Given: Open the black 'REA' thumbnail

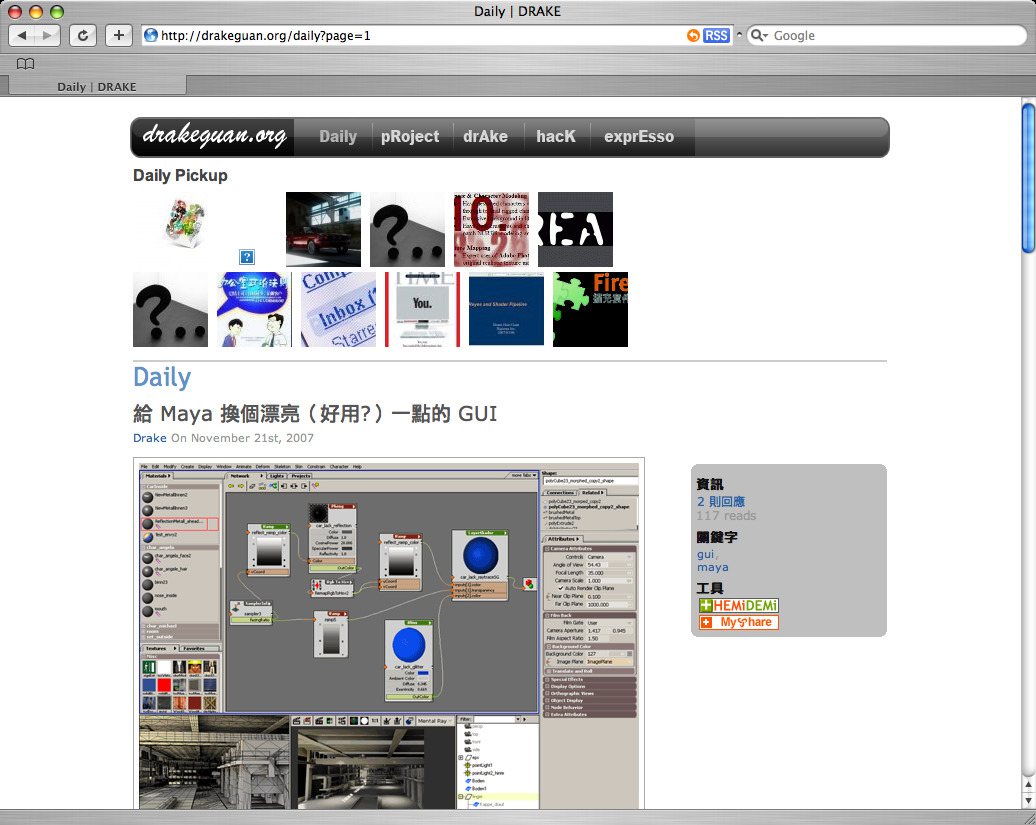Looking at the screenshot, I should pos(575,229).
